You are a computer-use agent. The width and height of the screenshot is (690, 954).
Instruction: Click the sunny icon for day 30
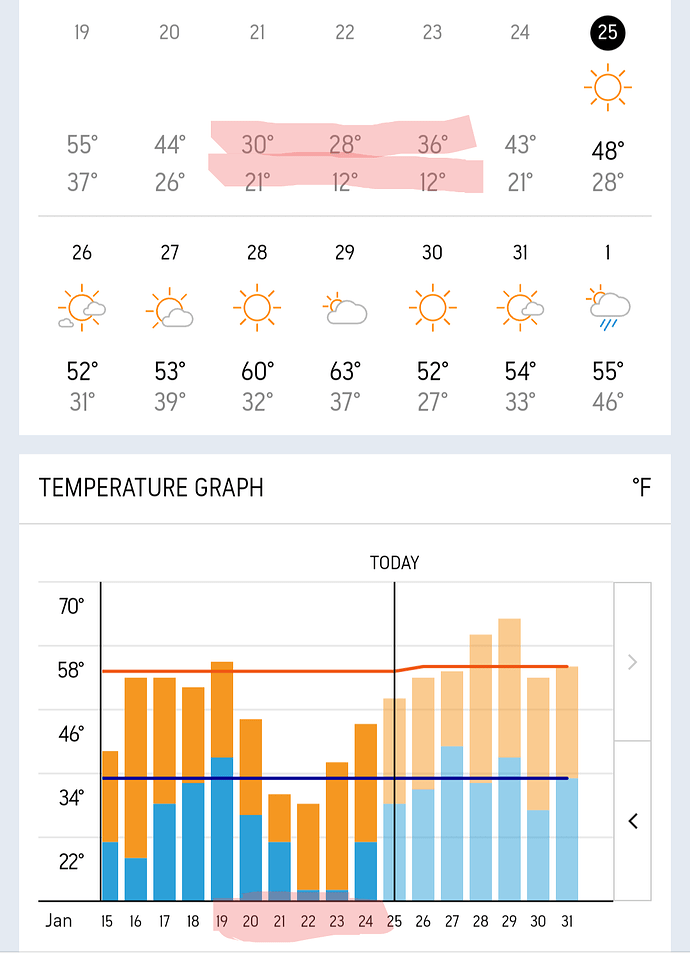(x=432, y=308)
